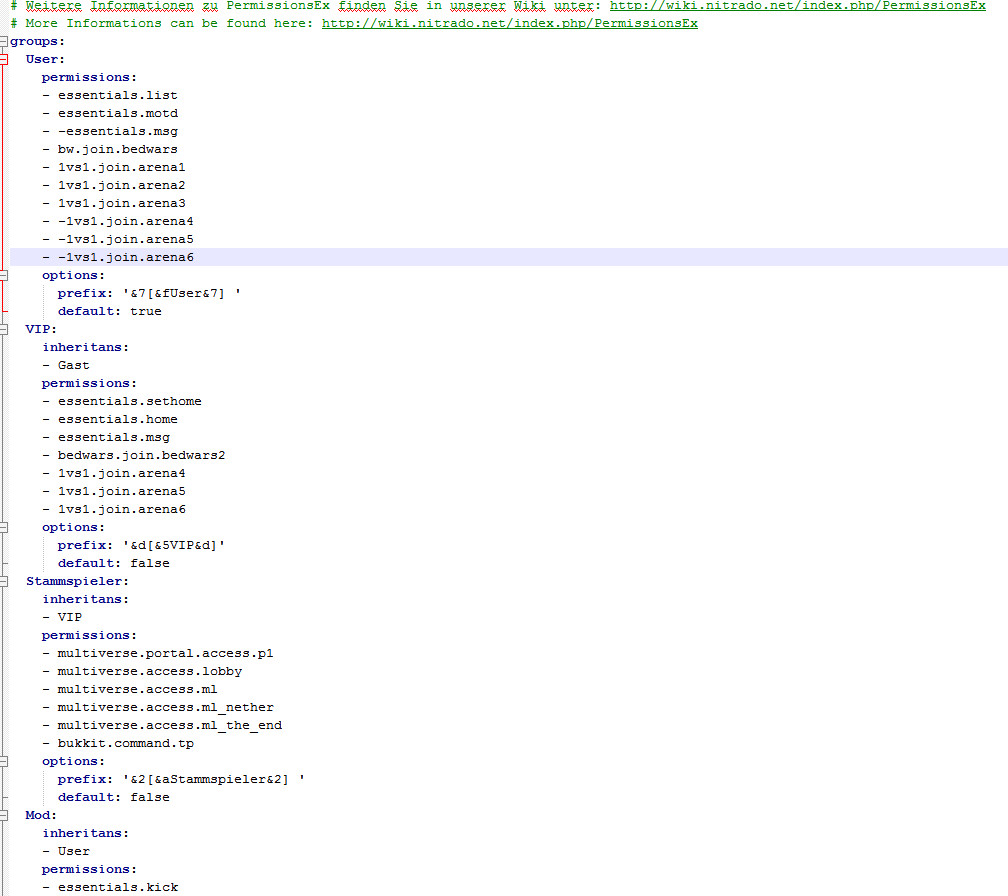This screenshot has height=896, width=1008.
Task: Click the '1vs1.join.arena2' permission
Action: (122, 185)
